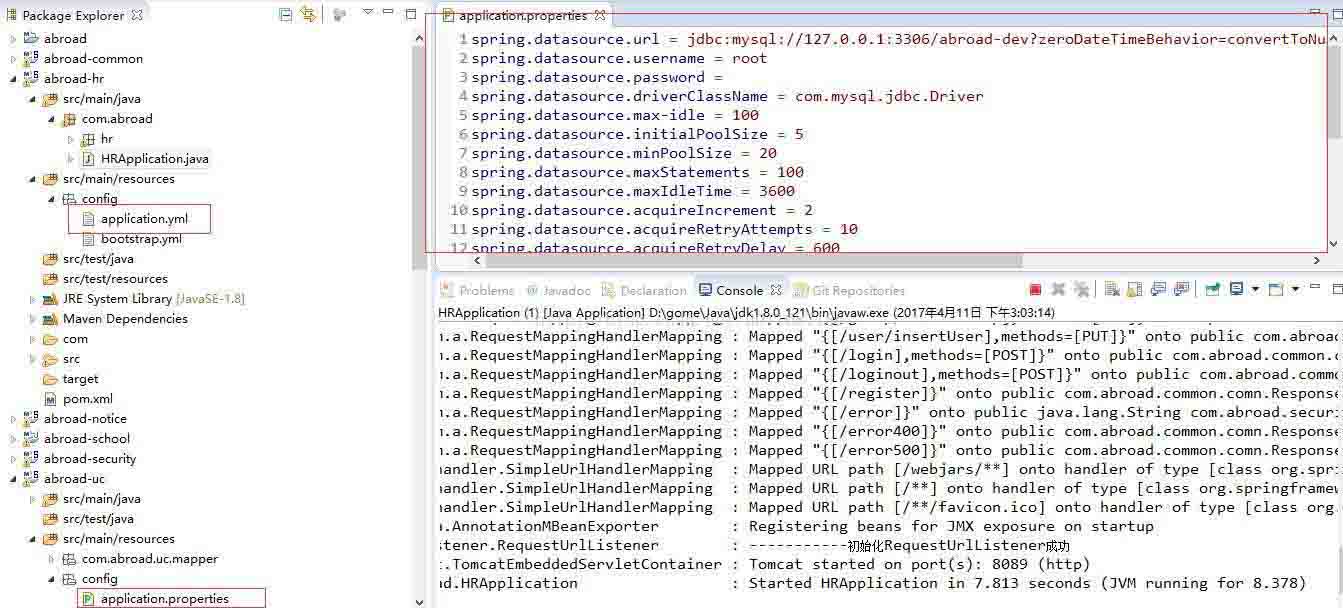Expand the abroad-common project
1343x608 pixels.
(x=13, y=59)
